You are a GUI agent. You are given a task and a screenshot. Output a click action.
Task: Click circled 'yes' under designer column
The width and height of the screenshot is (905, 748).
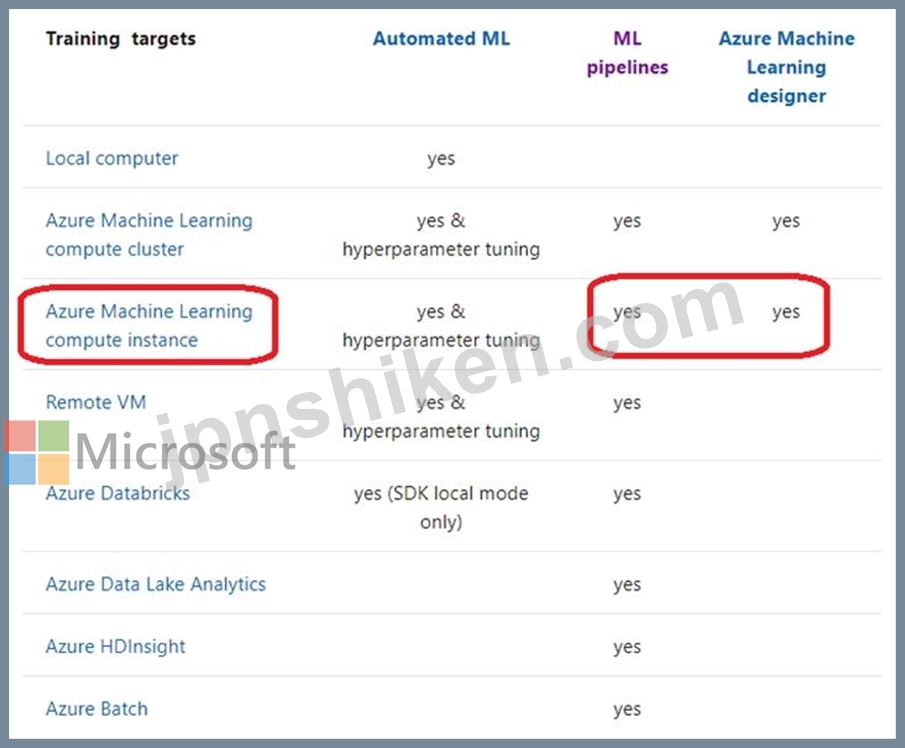coord(786,312)
